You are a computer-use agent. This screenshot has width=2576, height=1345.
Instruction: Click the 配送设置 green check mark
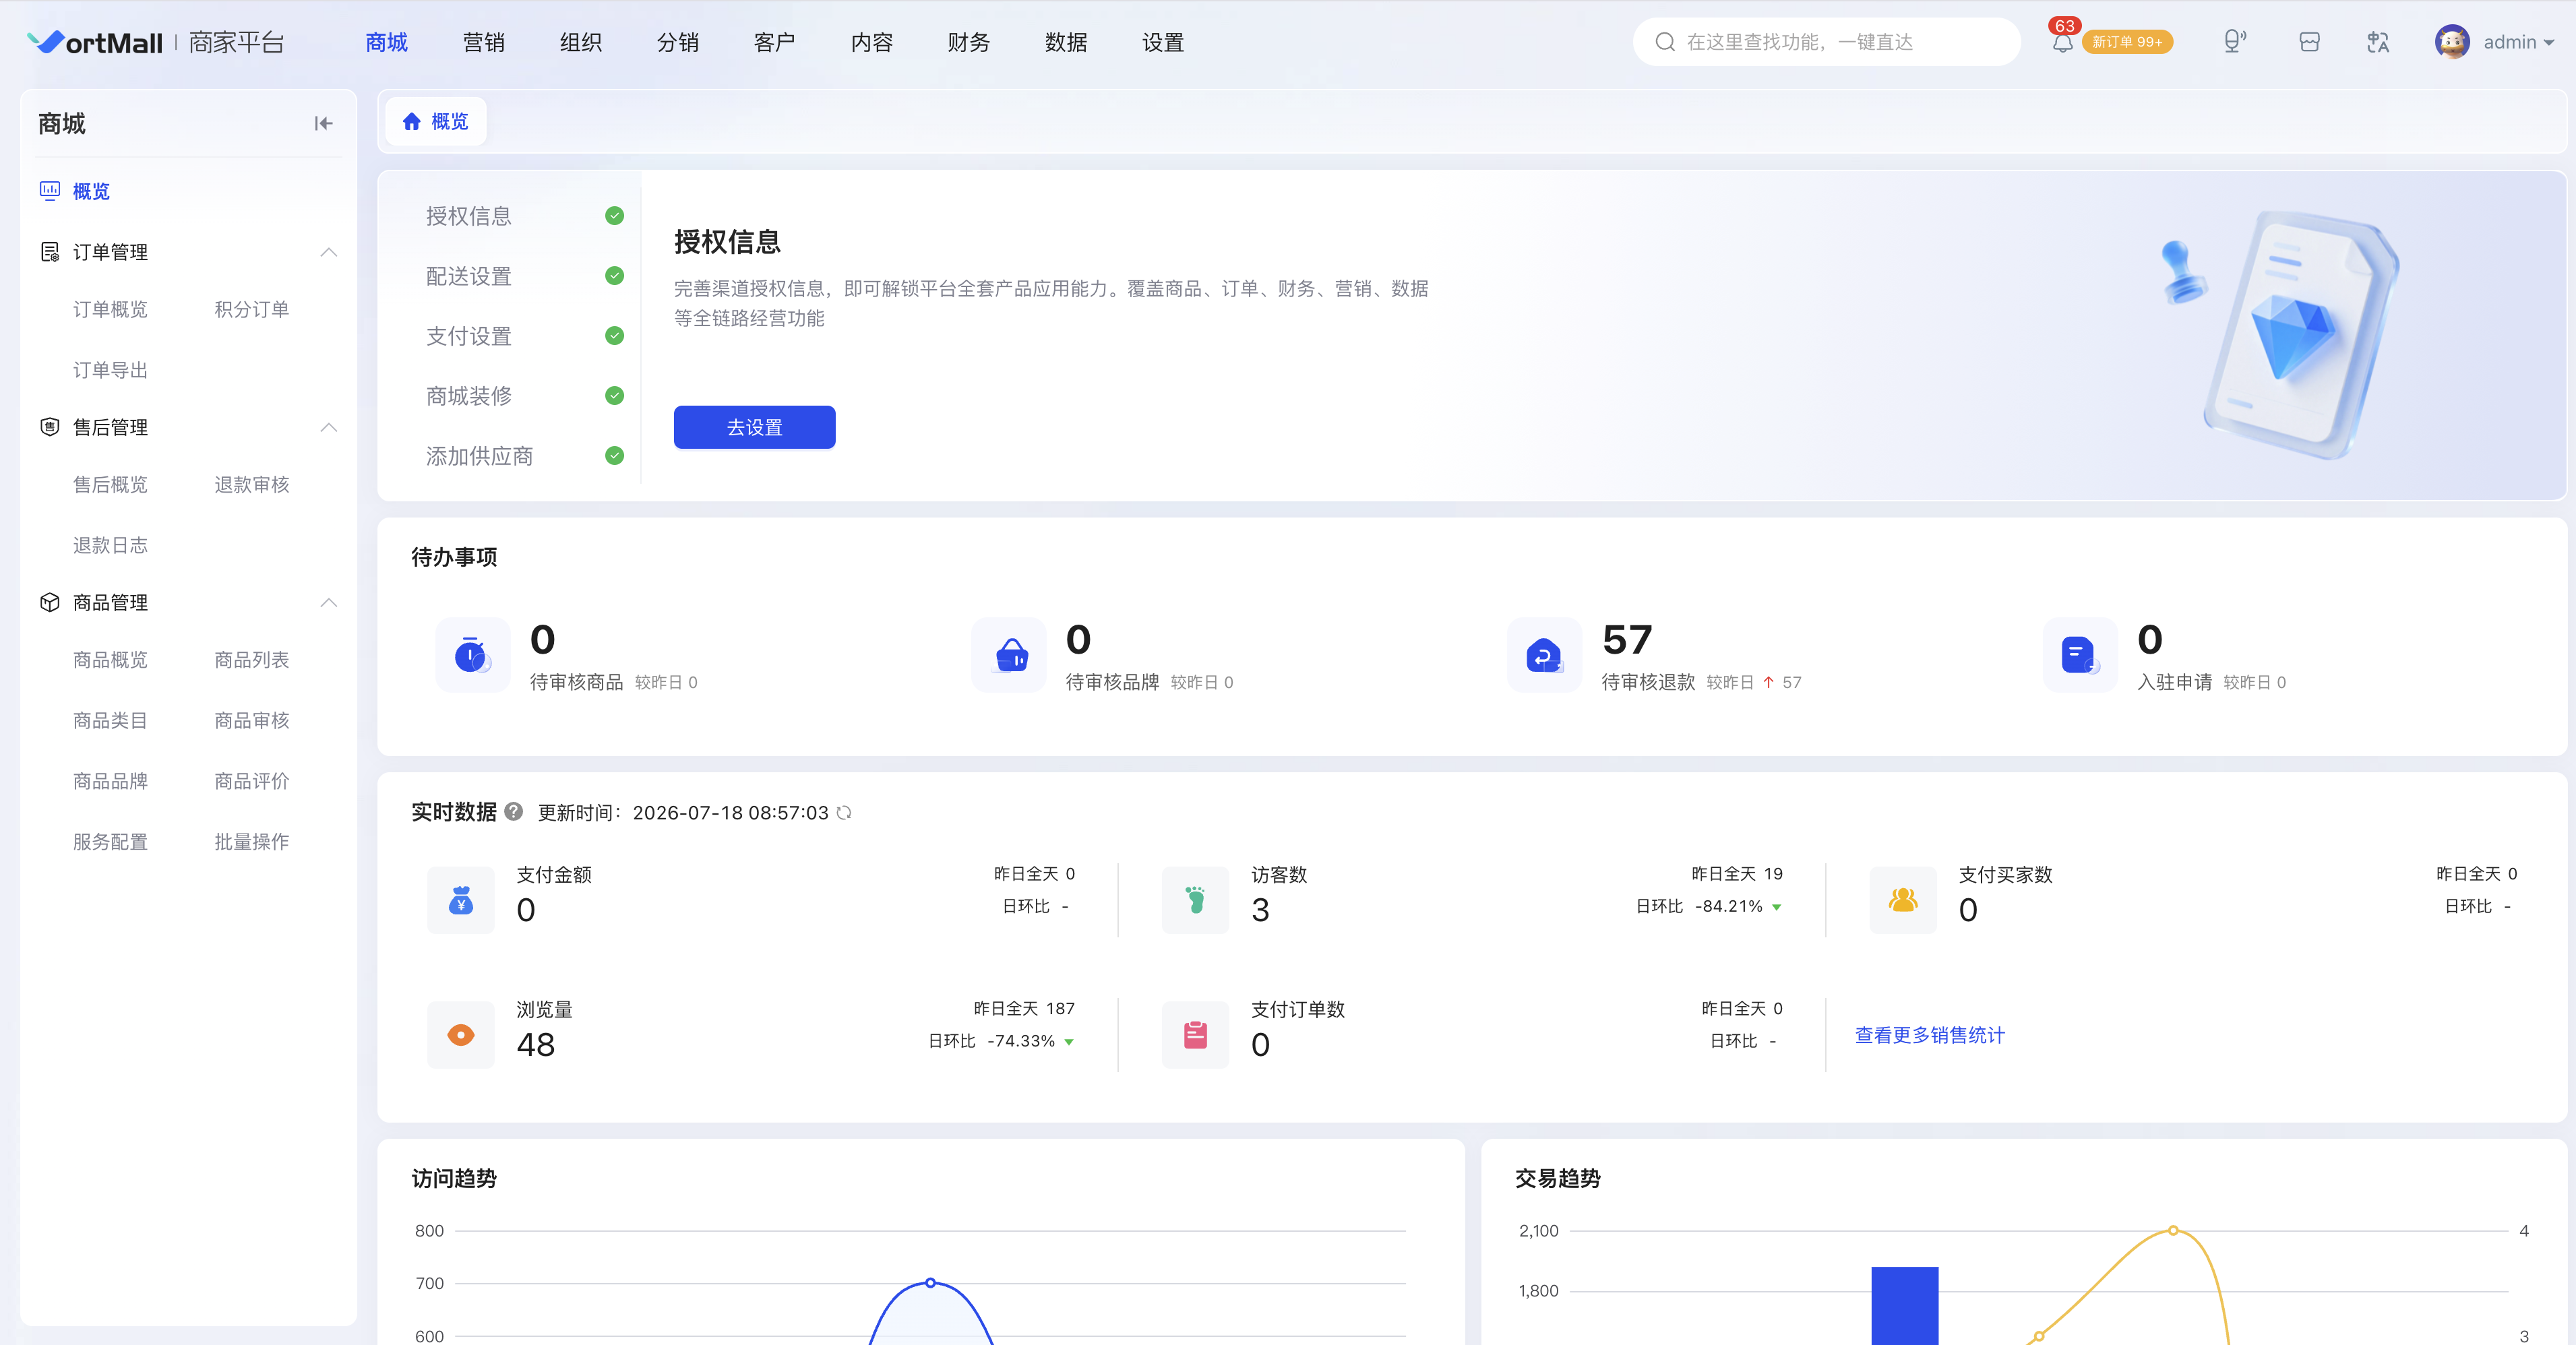pos(615,275)
